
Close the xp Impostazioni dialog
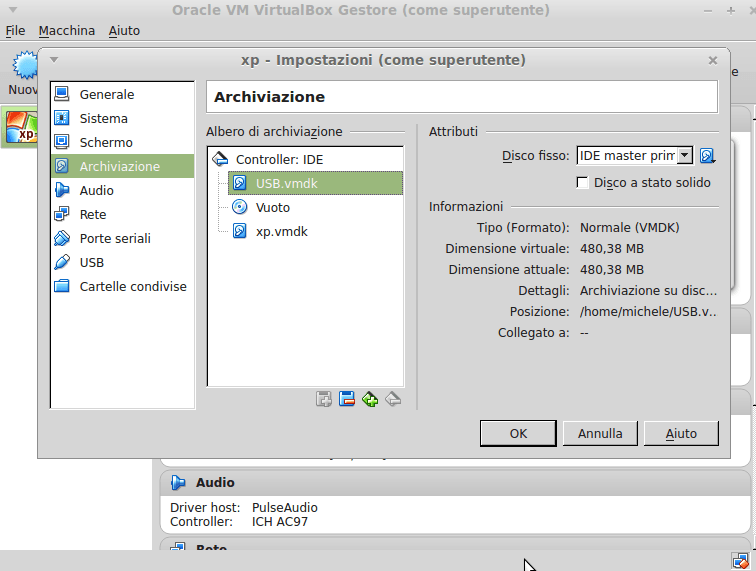(x=713, y=60)
